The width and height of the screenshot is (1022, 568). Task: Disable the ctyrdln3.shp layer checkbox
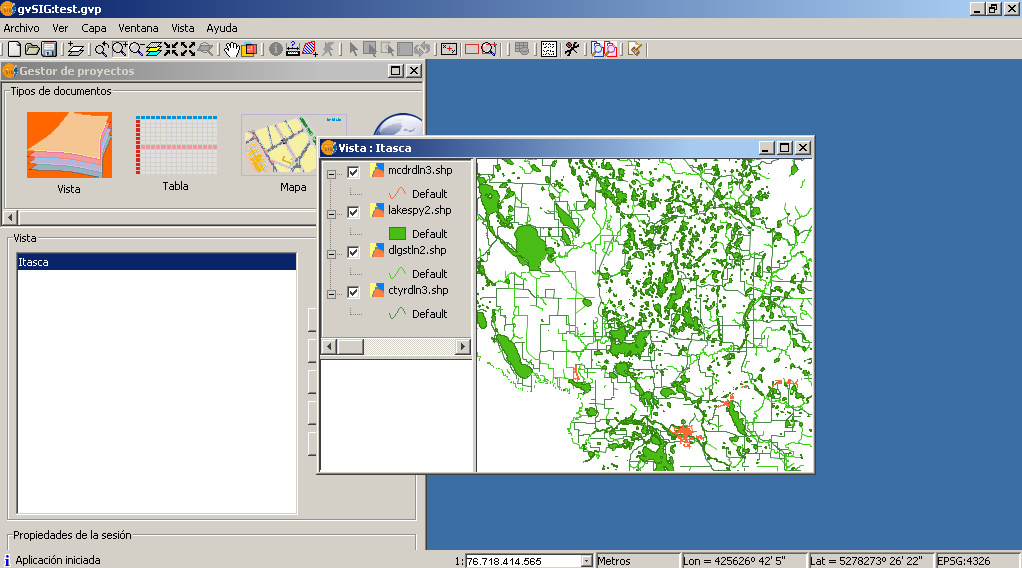coord(353,292)
